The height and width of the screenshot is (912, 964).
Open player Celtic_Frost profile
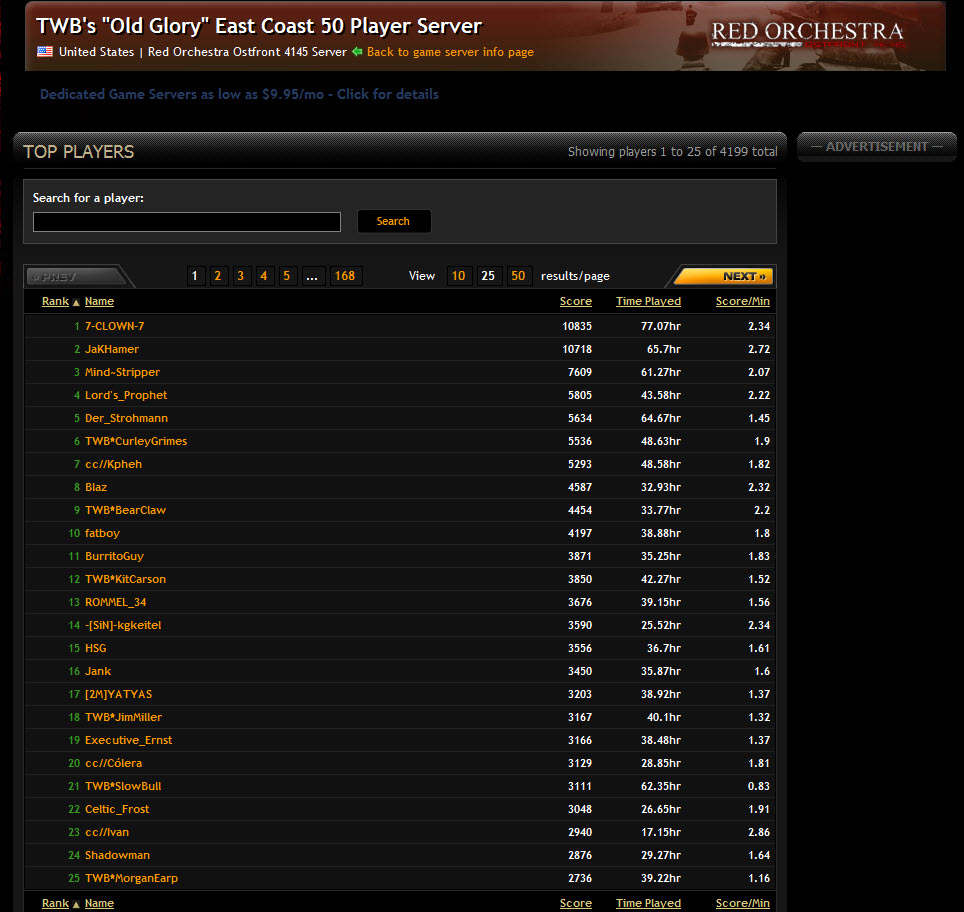point(117,809)
